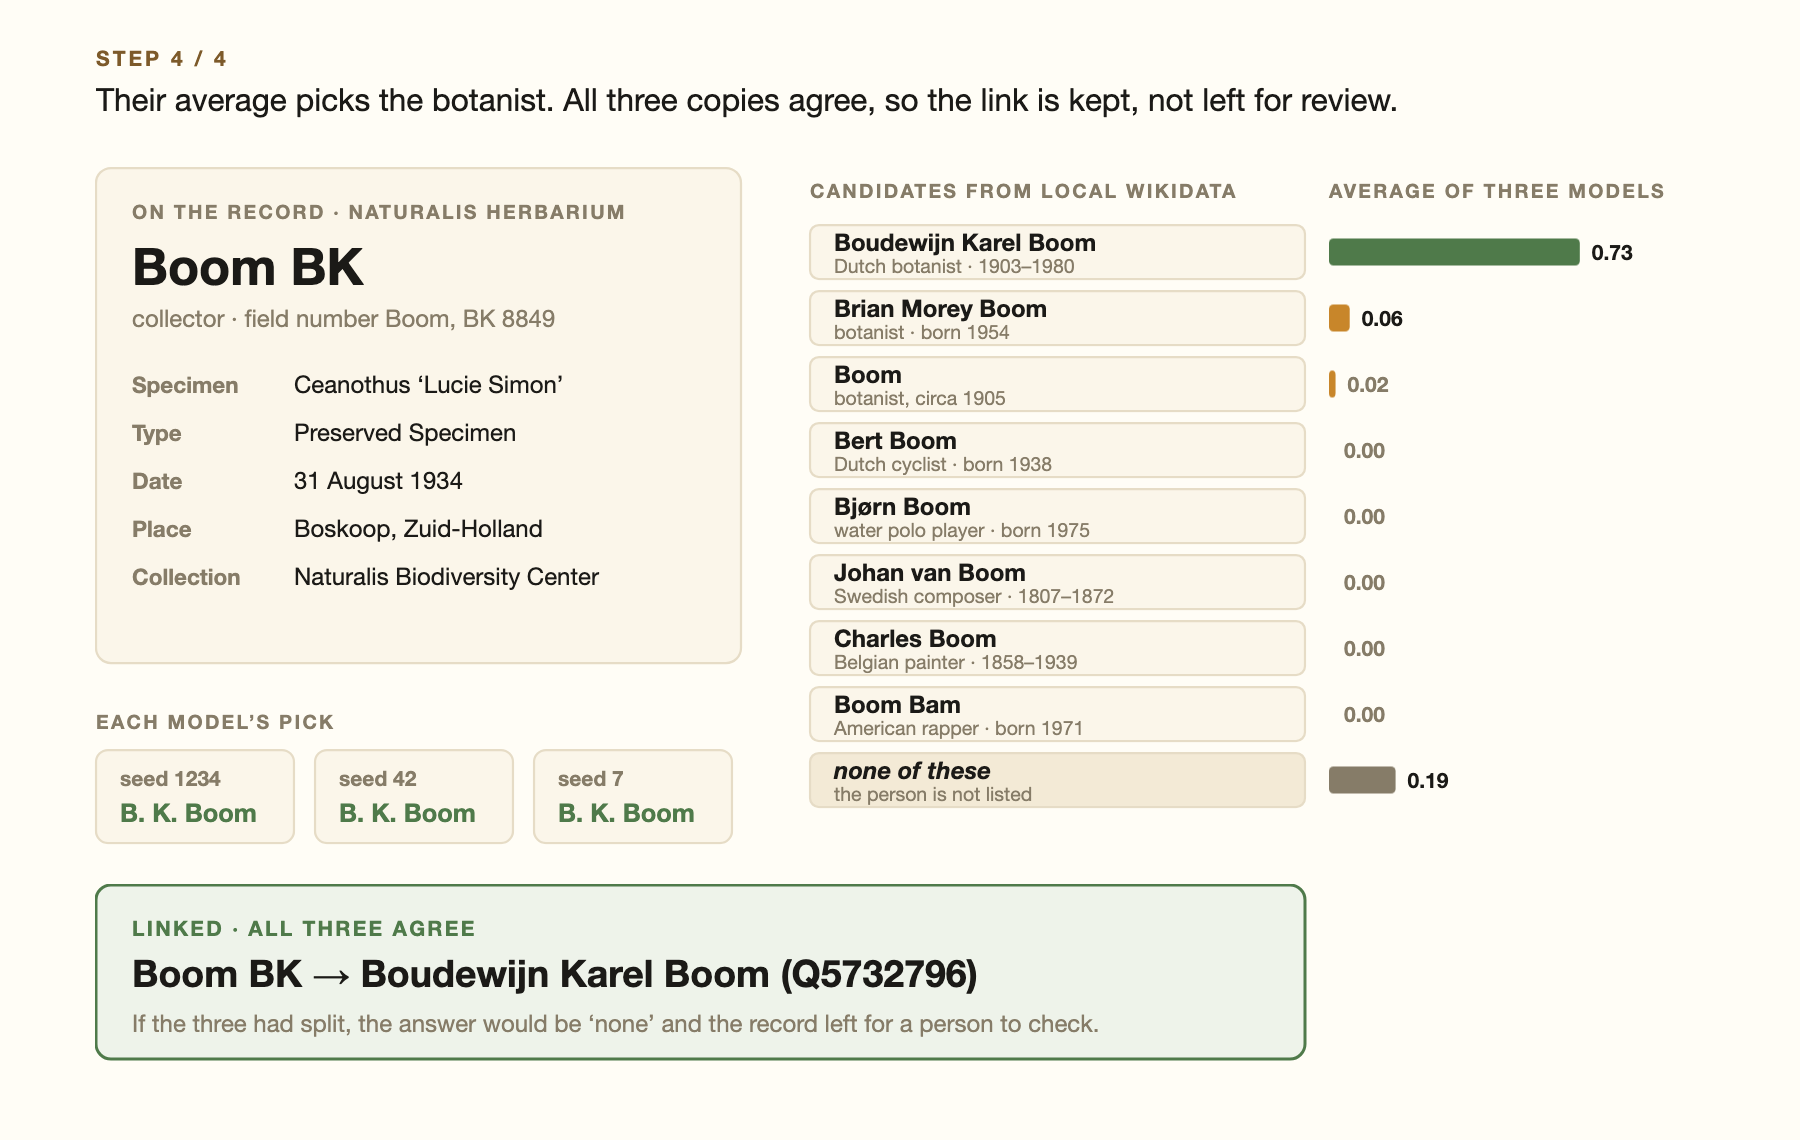The image size is (1800, 1140).
Task: Select the Brian Morey Boom candidate
Action: [1057, 318]
